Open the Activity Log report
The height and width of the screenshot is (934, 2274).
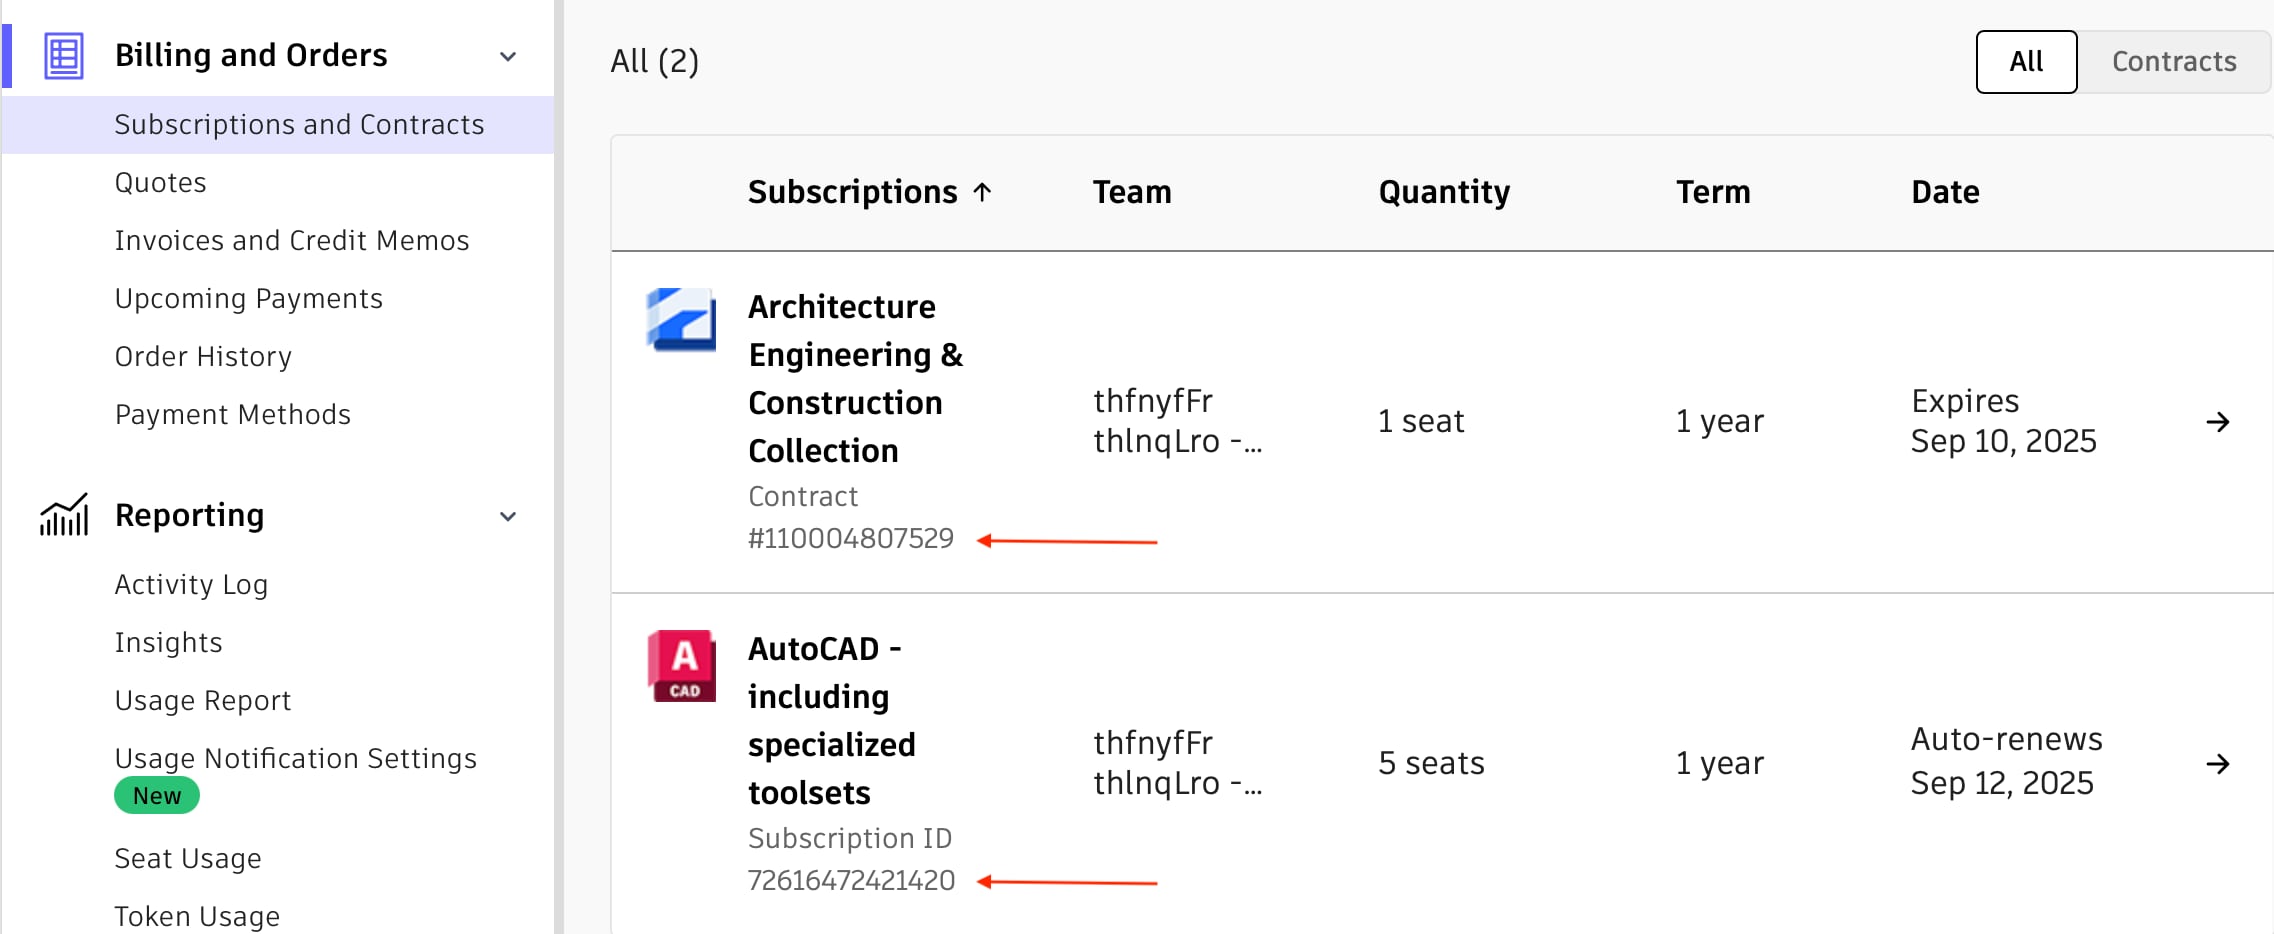[191, 585]
